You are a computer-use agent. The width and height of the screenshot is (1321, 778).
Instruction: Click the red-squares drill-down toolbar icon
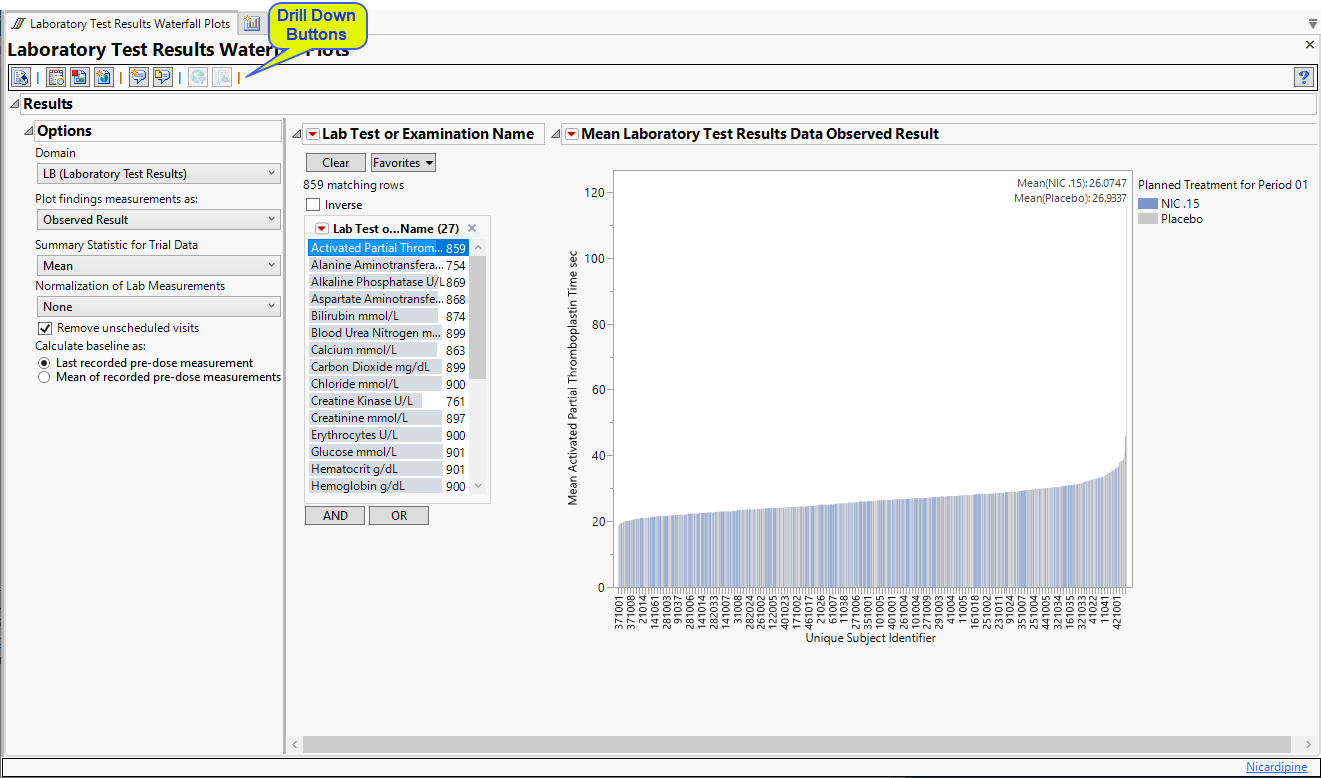[x=80, y=77]
